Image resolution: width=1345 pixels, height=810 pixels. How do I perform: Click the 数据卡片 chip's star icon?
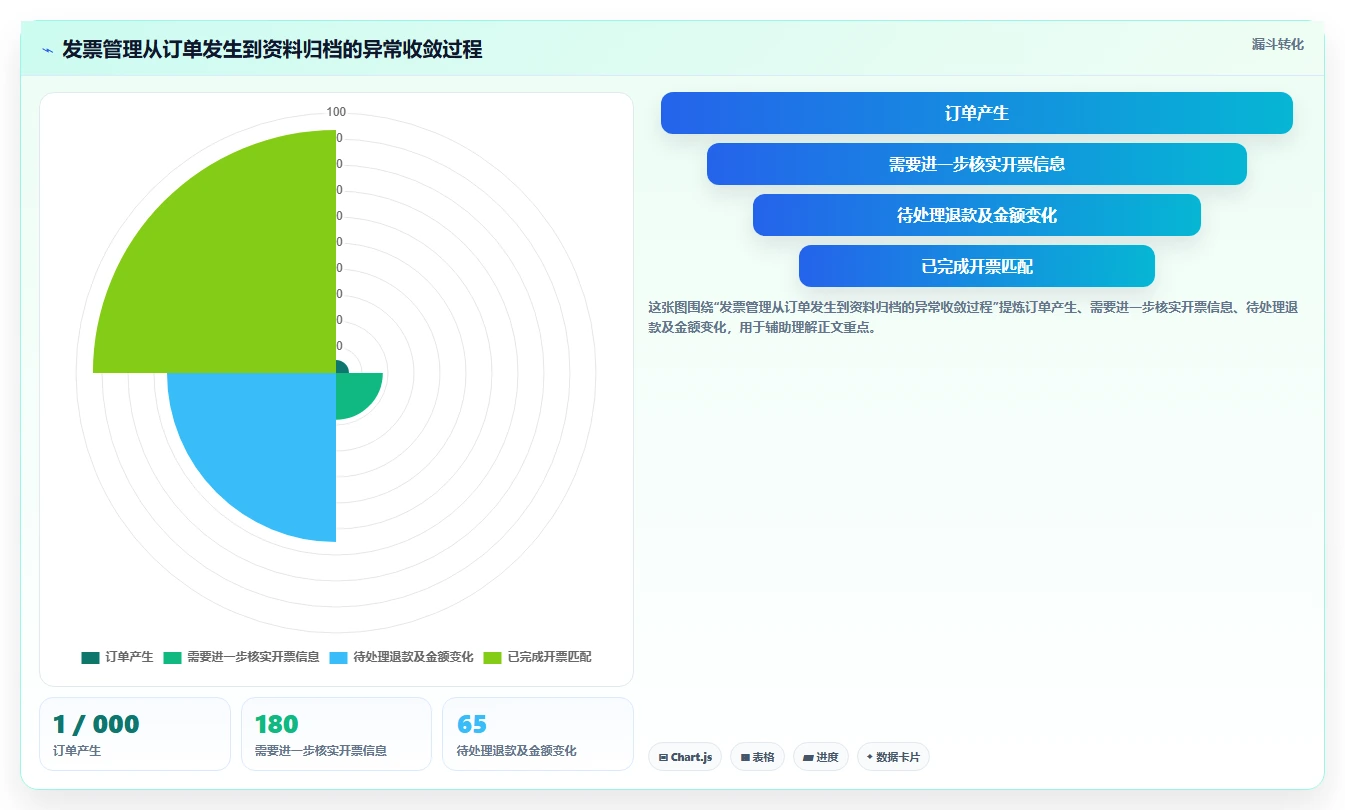coord(870,758)
